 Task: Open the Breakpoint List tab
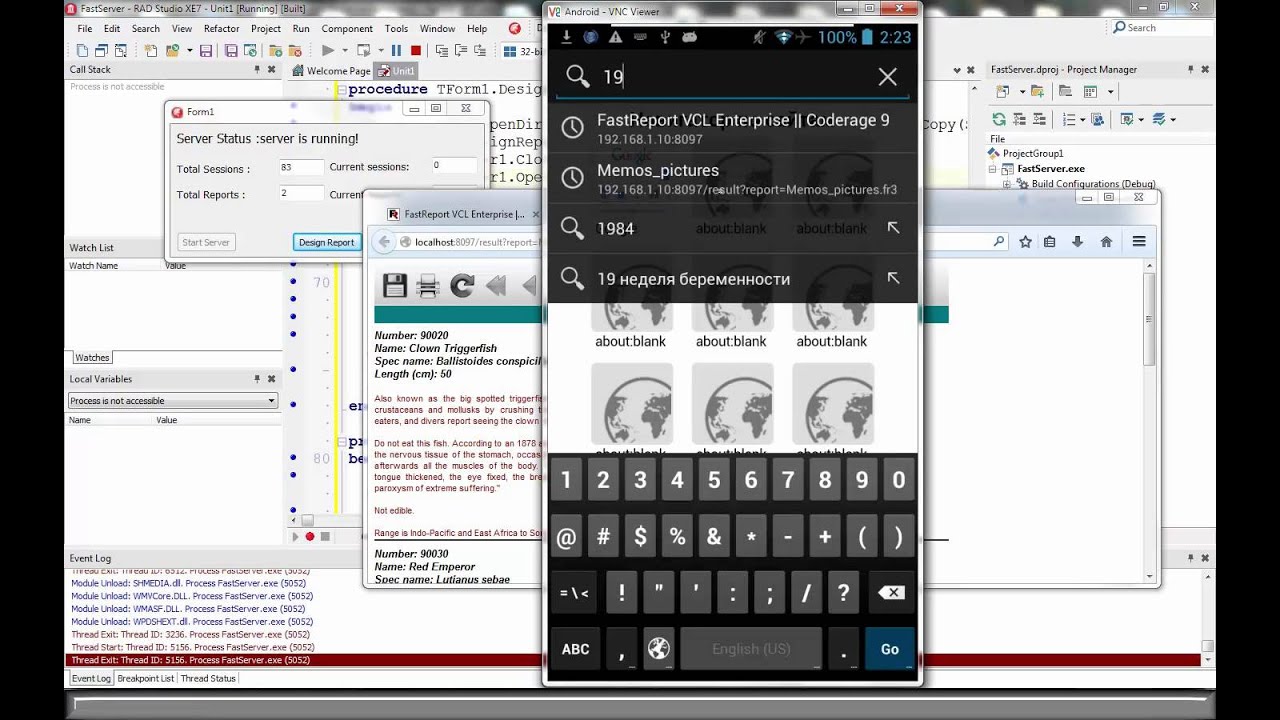(x=146, y=678)
